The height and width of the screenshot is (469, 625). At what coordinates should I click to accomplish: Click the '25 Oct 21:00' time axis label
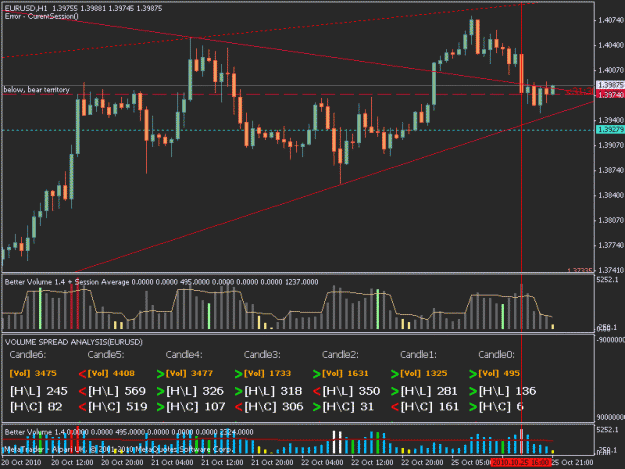(572, 463)
